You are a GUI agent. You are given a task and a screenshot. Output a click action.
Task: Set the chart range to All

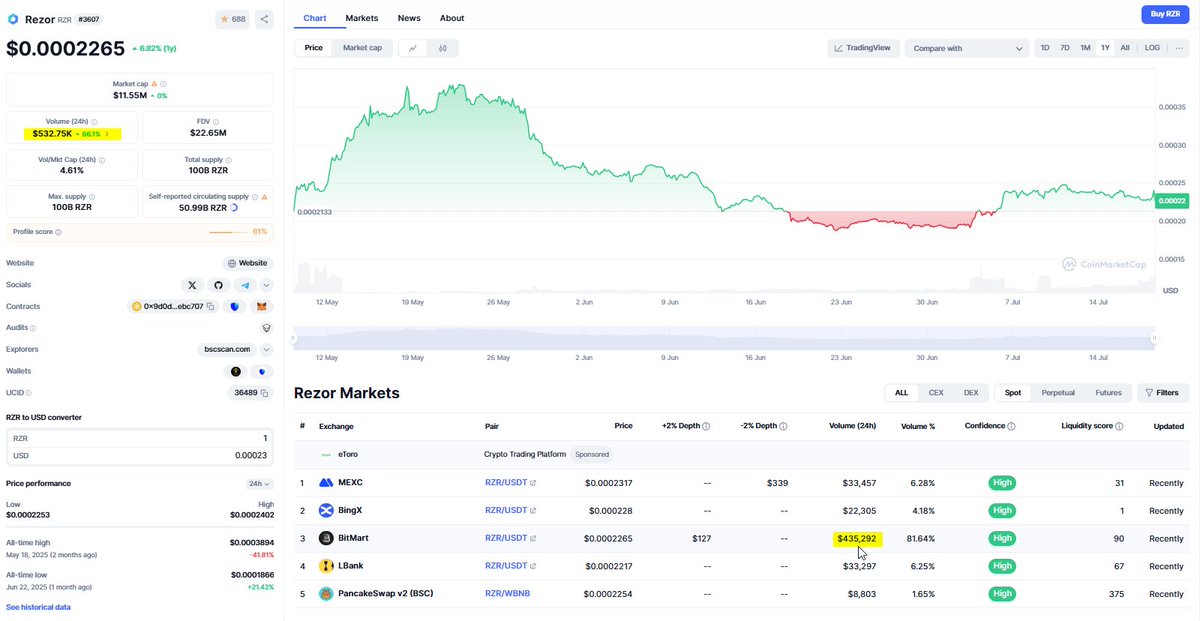point(1125,48)
